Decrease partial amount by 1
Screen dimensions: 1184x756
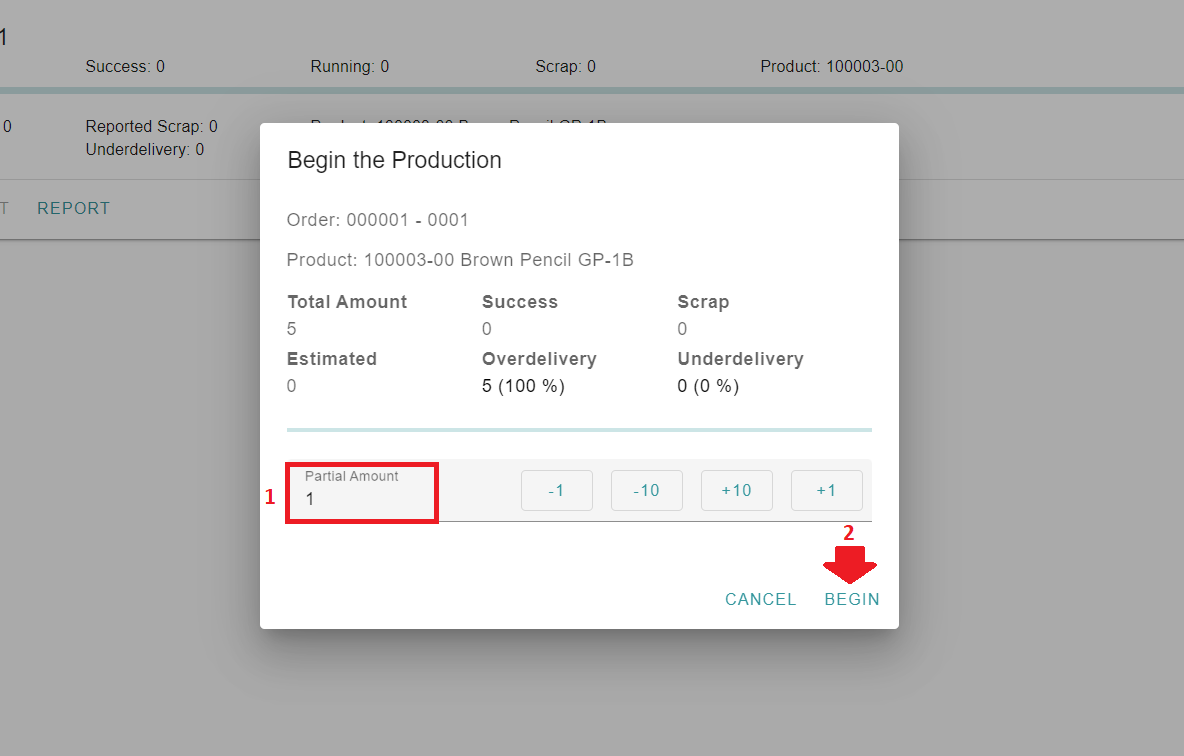coord(557,490)
